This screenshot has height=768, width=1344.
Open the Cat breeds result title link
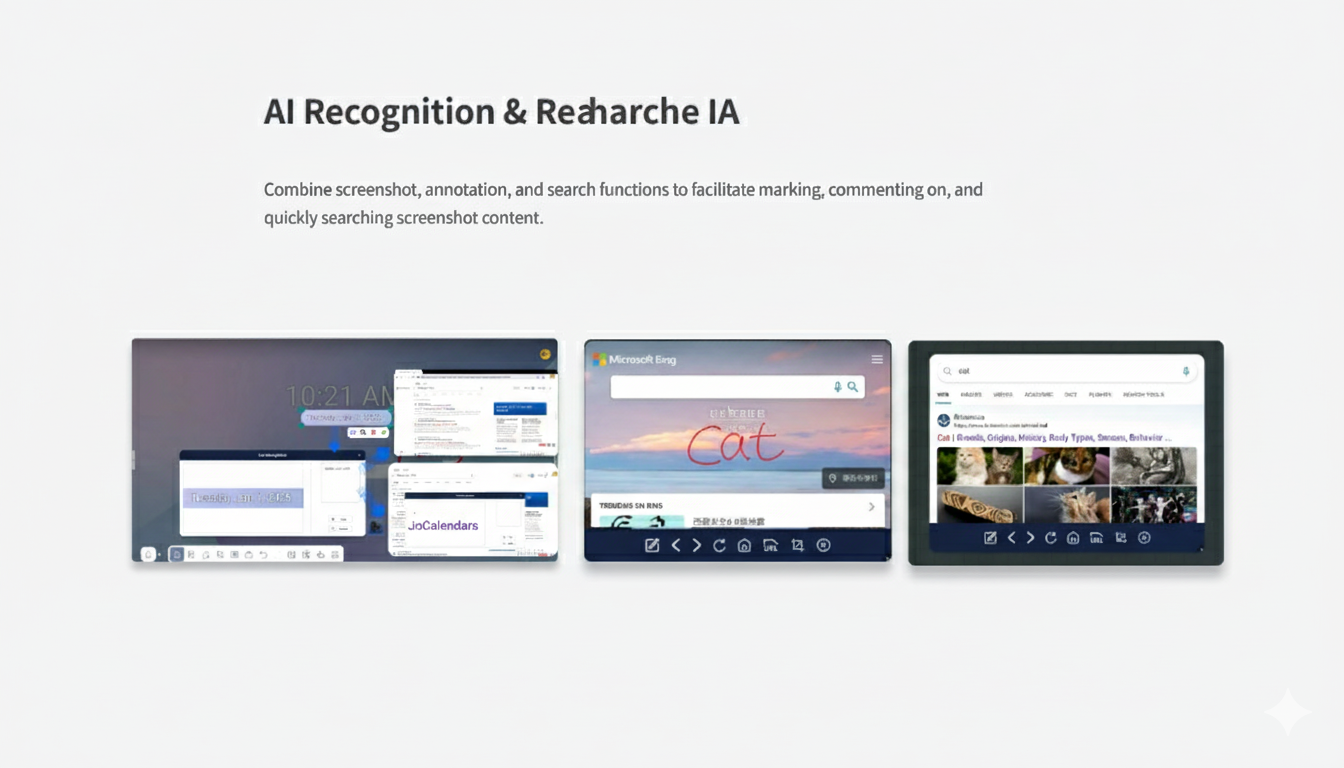(1053, 438)
